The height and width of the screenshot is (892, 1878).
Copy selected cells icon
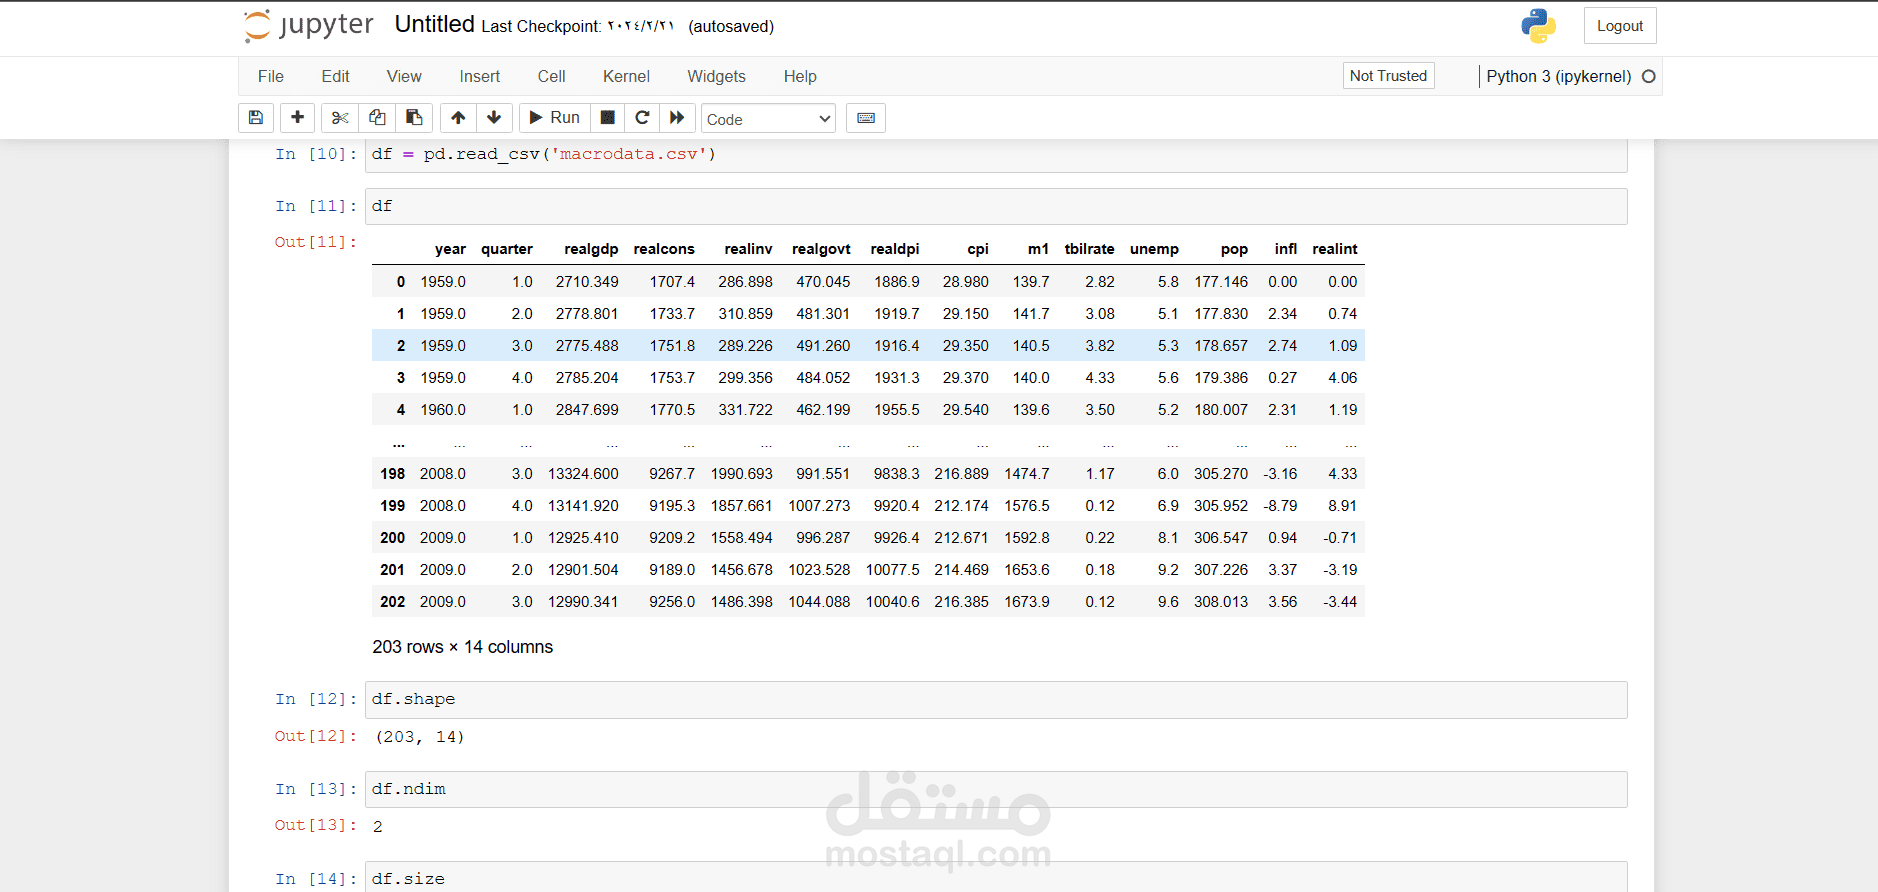coord(377,118)
